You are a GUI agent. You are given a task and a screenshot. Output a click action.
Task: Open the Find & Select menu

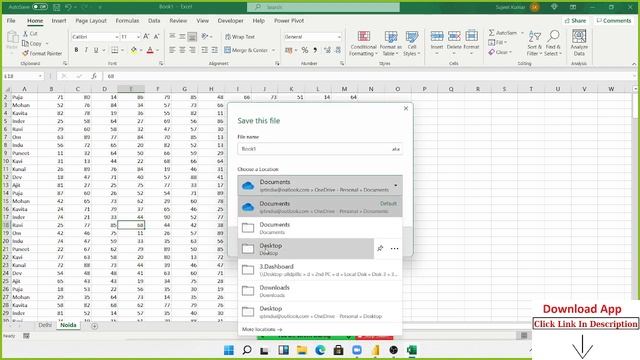coord(553,43)
